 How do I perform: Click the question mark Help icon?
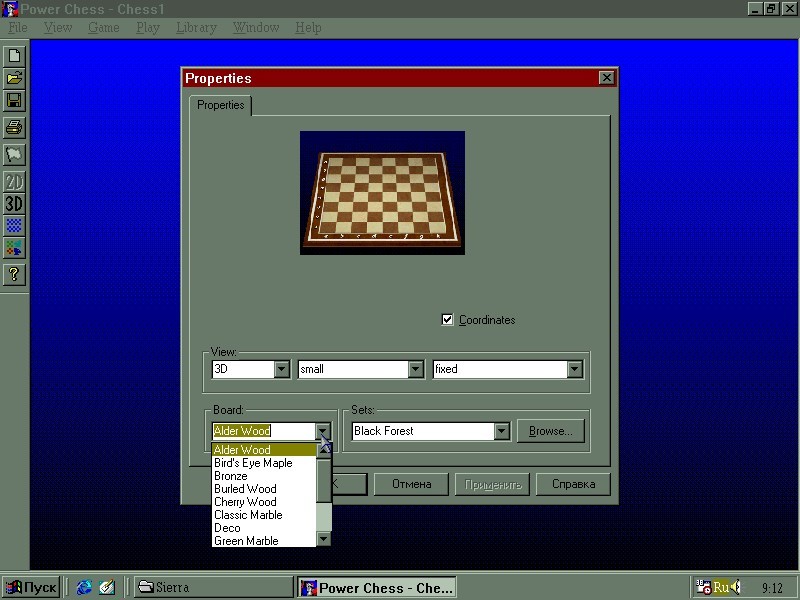pos(14,274)
